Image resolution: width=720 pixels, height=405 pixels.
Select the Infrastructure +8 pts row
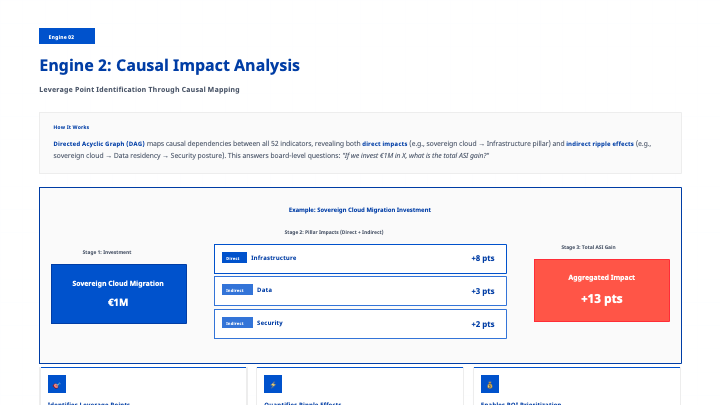point(360,258)
